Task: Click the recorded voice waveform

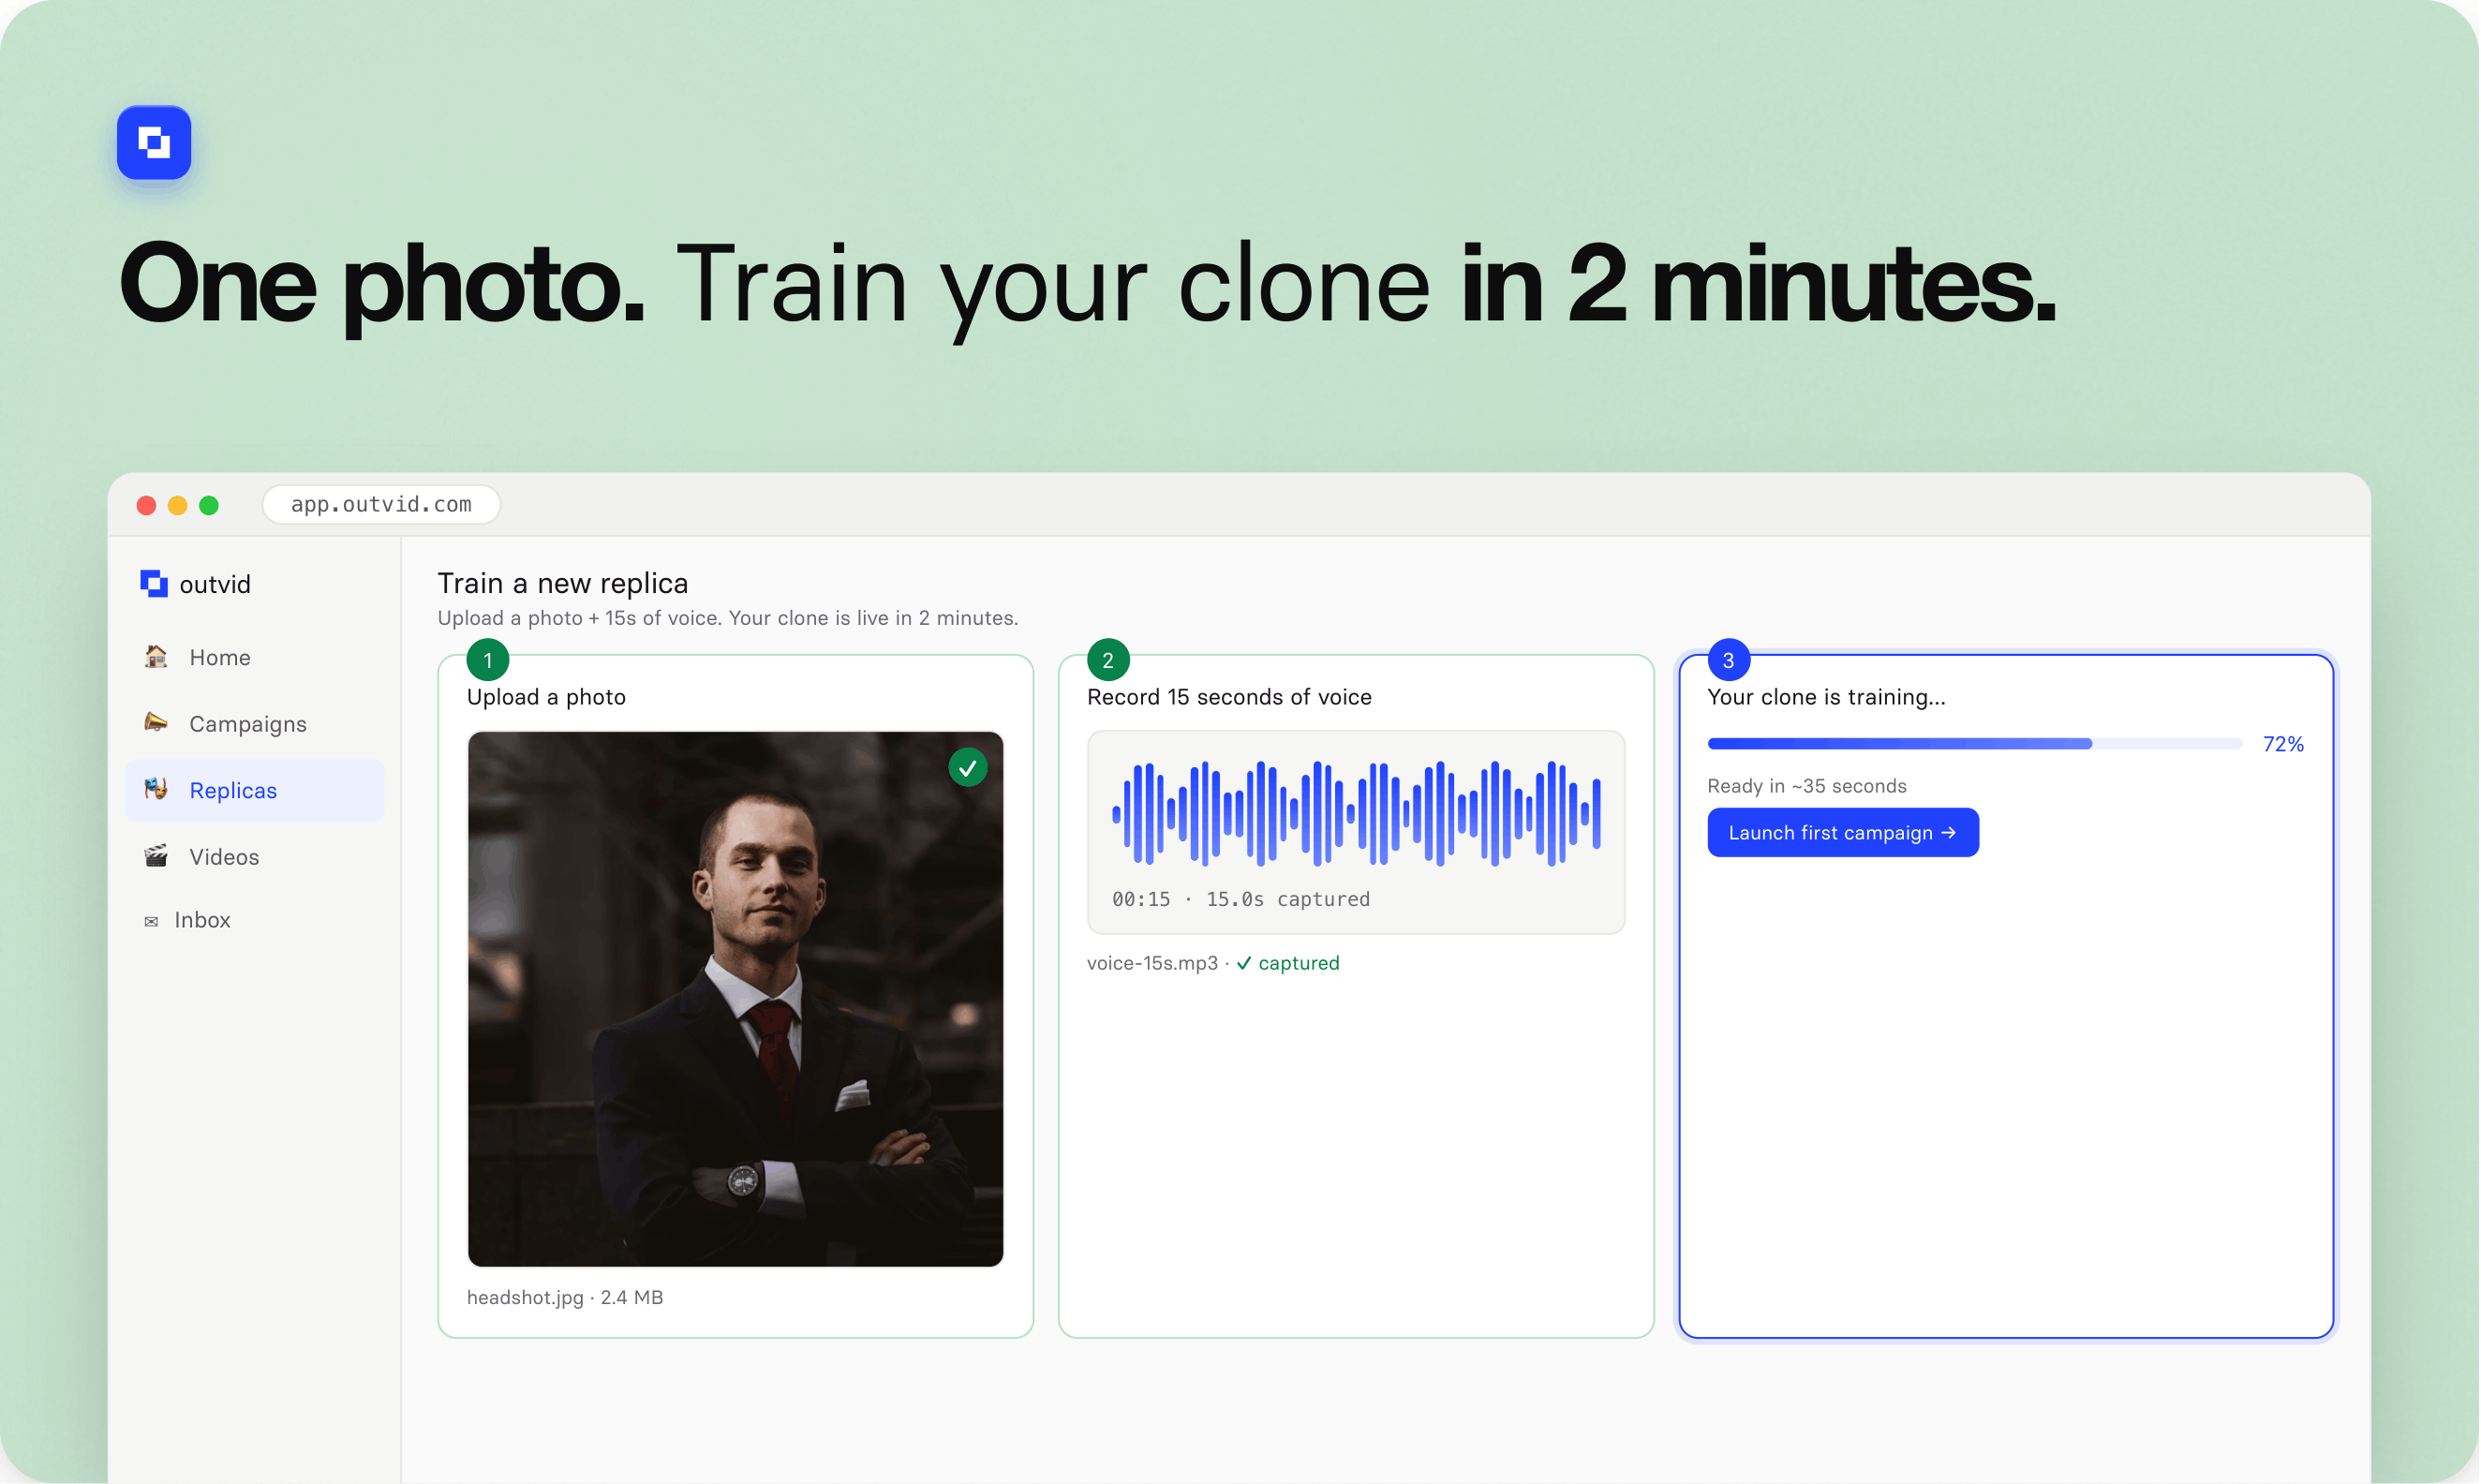Action: [x=1357, y=814]
